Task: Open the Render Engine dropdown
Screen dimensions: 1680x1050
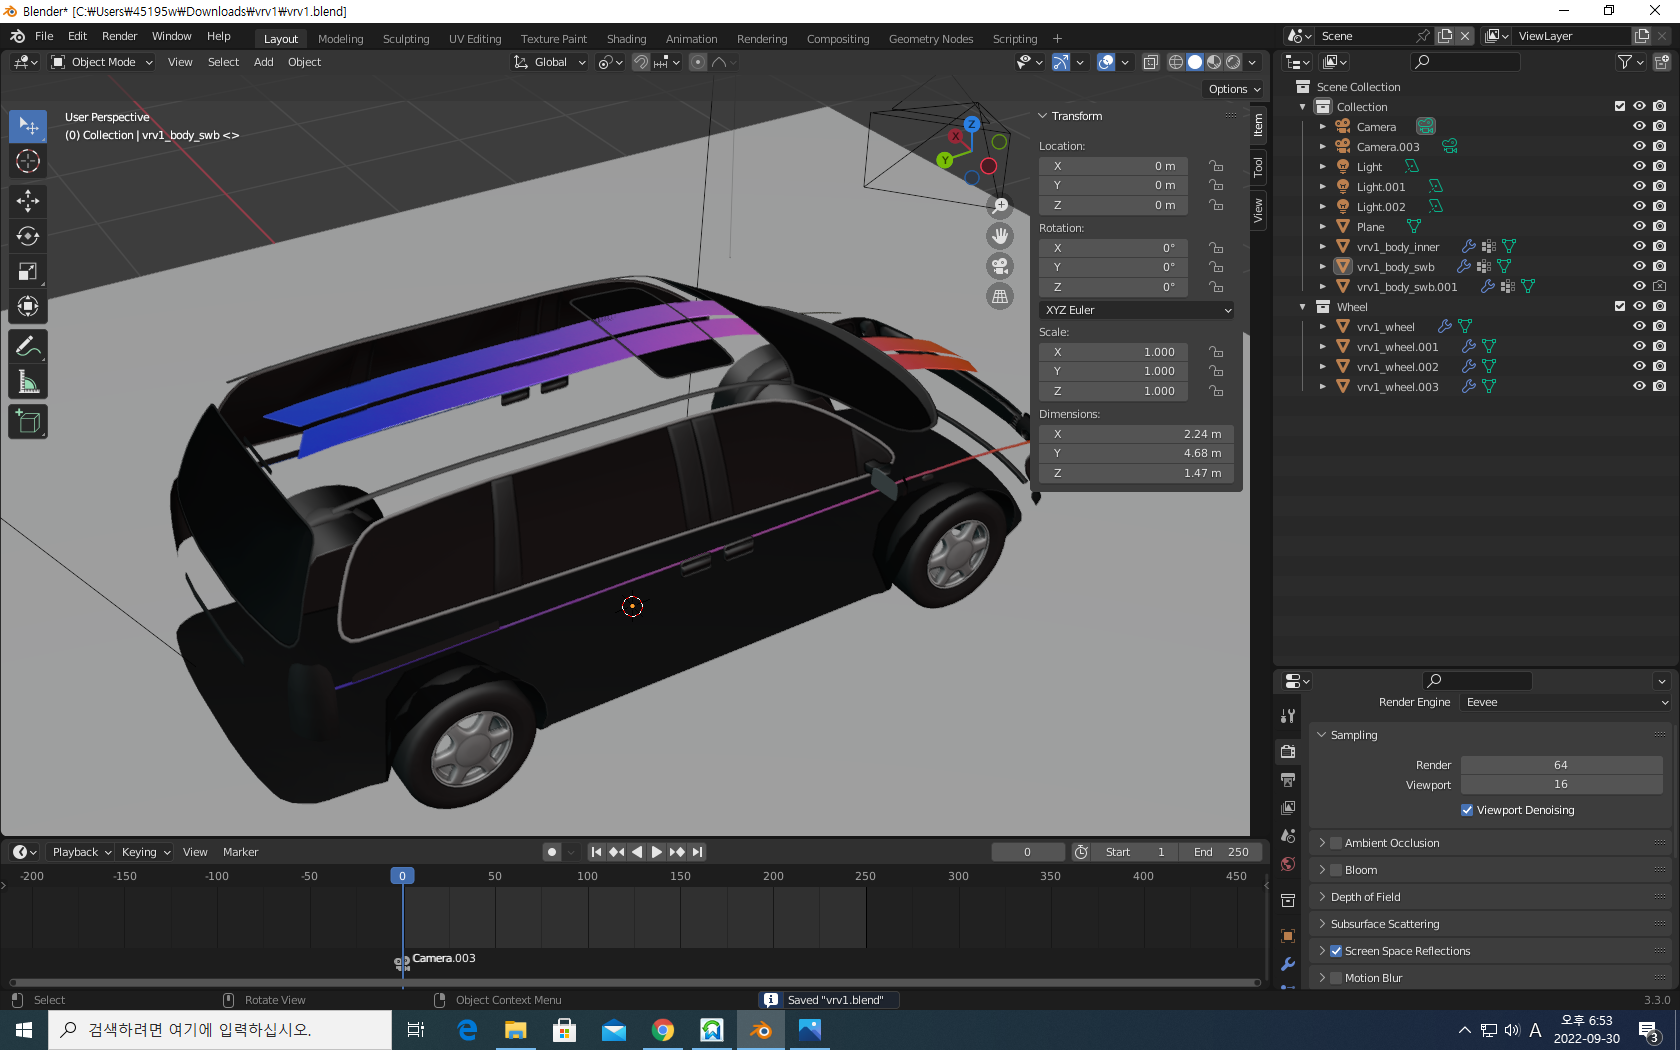Action: pyautogui.click(x=1566, y=702)
